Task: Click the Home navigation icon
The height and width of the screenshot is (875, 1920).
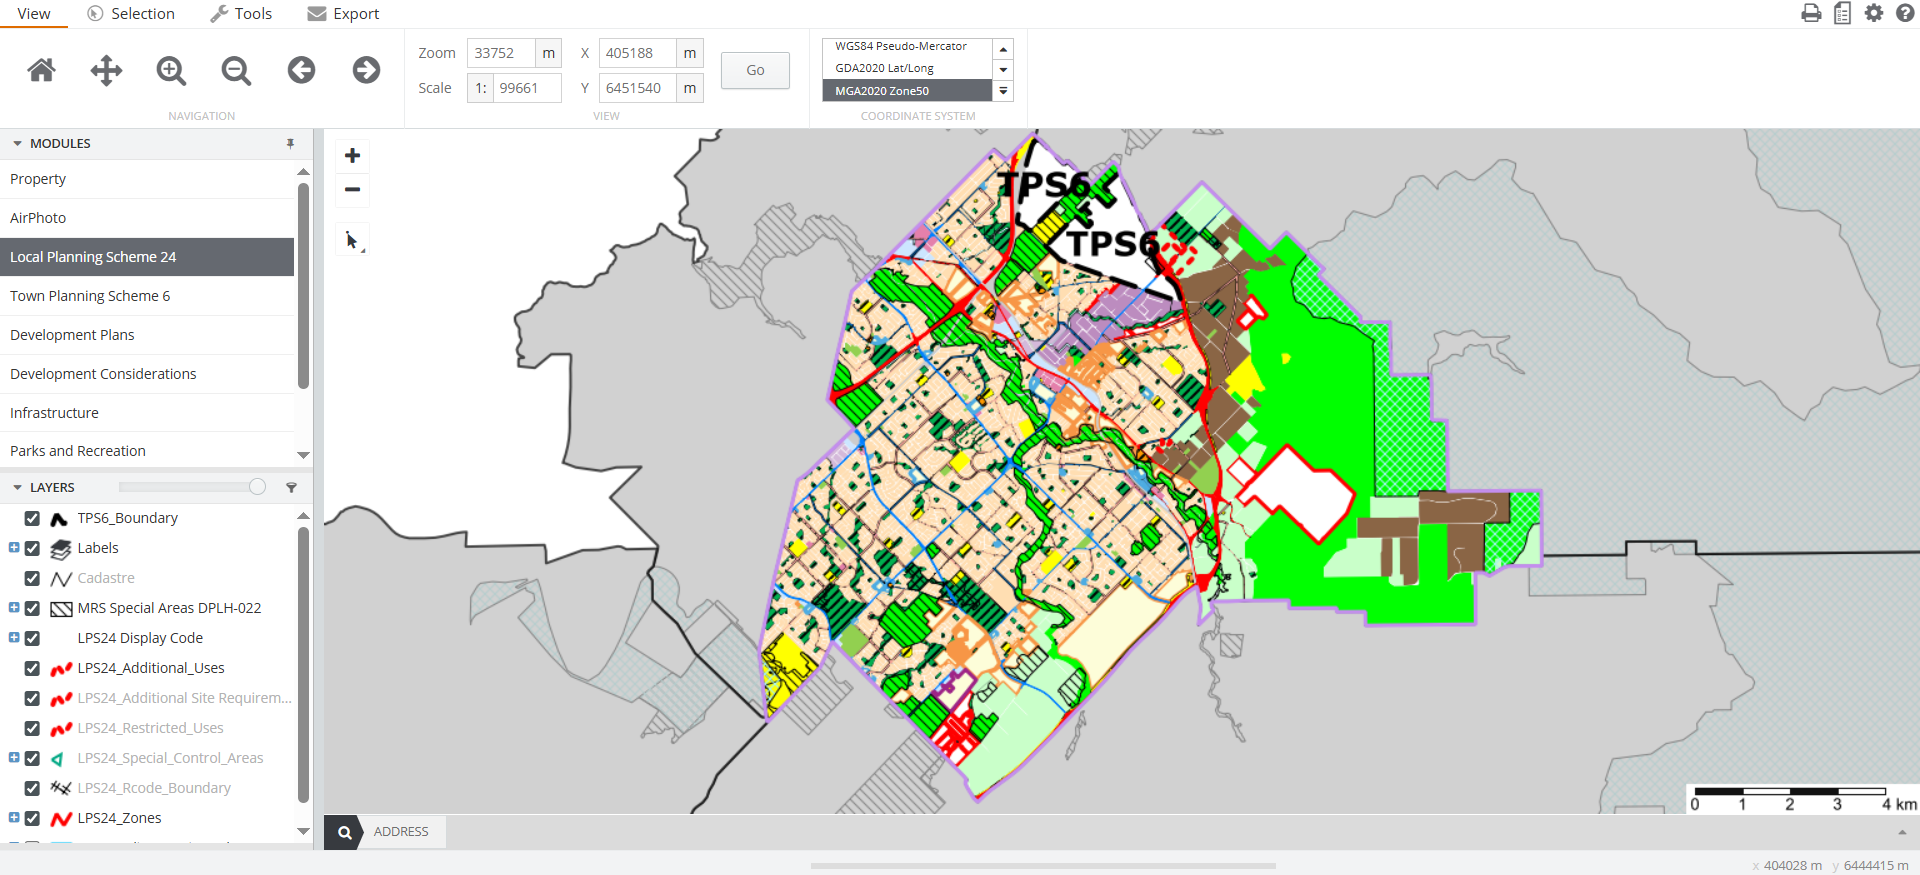Action: (41, 70)
